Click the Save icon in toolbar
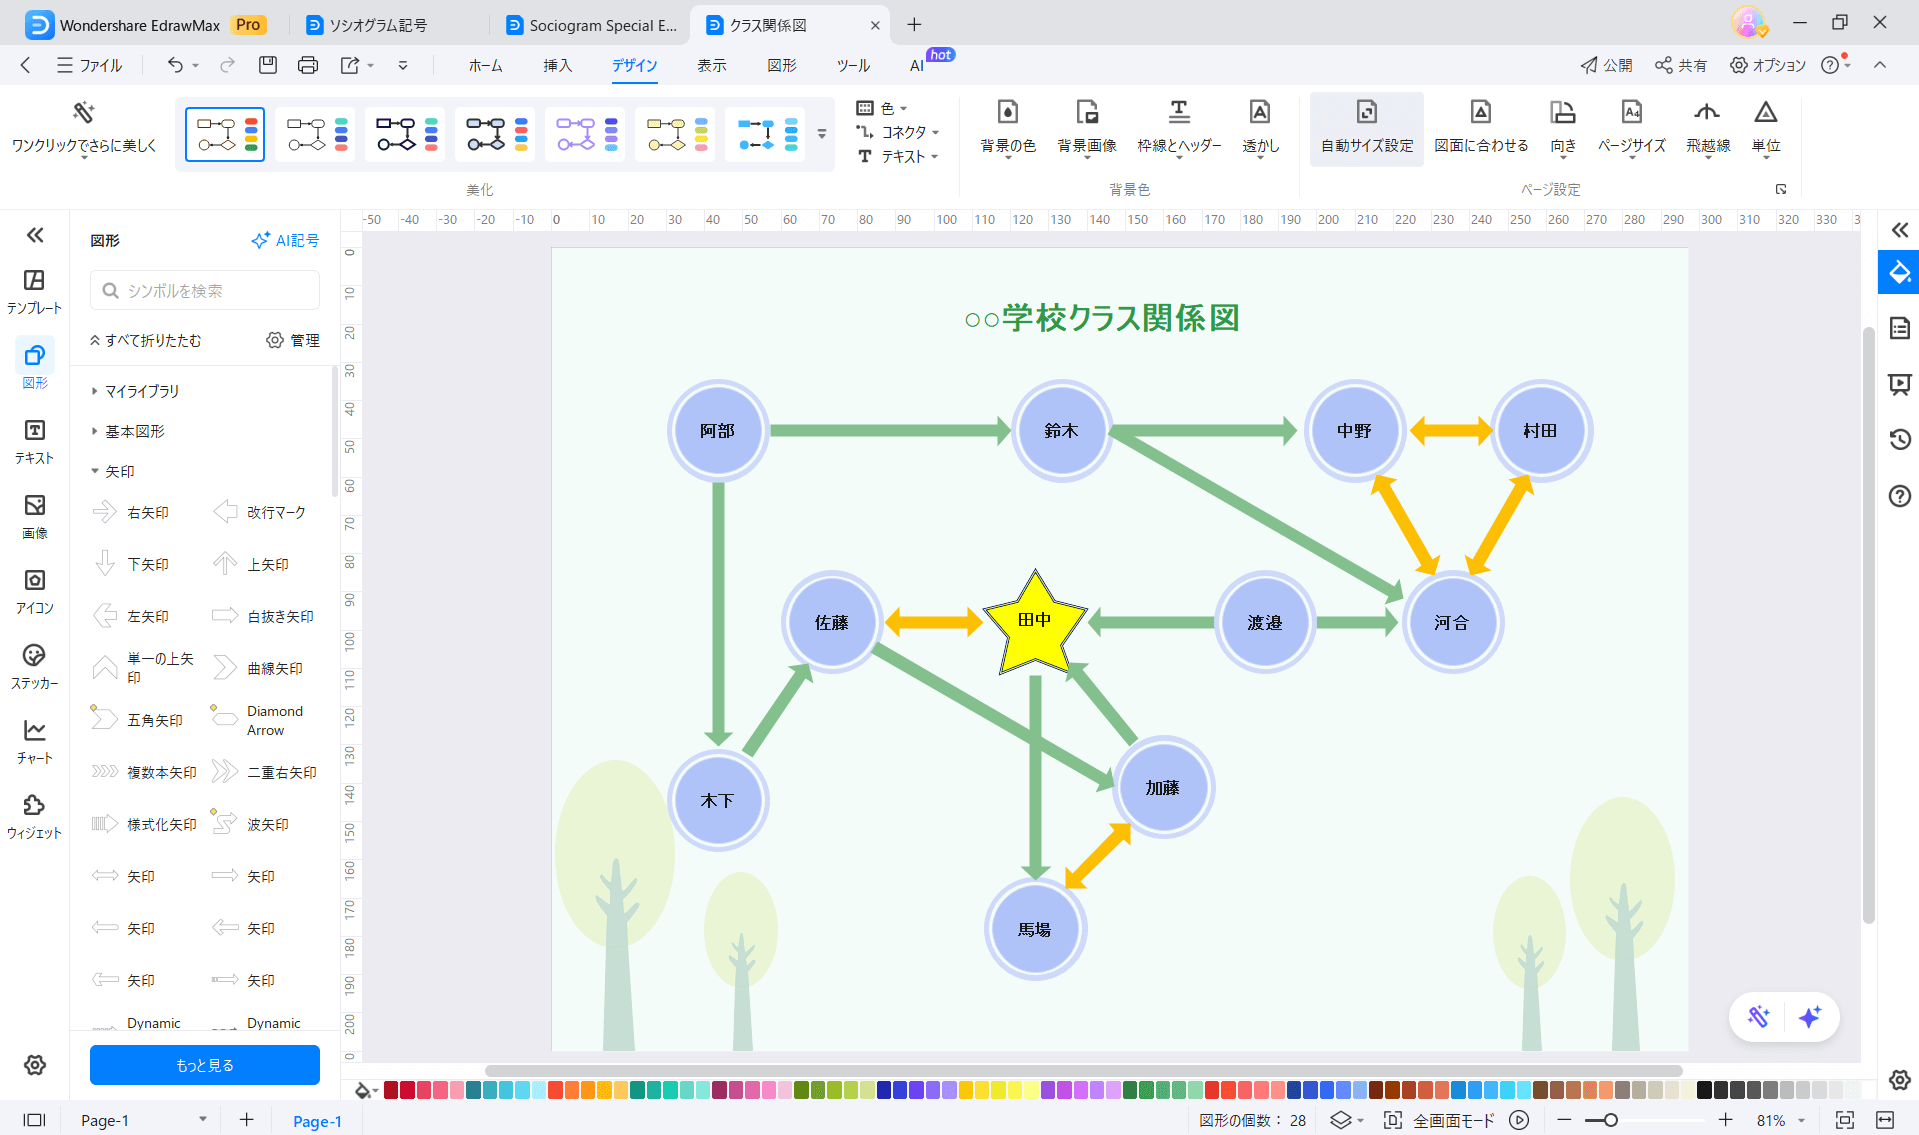The height and width of the screenshot is (1135, 1919). [x=267, y=65]
